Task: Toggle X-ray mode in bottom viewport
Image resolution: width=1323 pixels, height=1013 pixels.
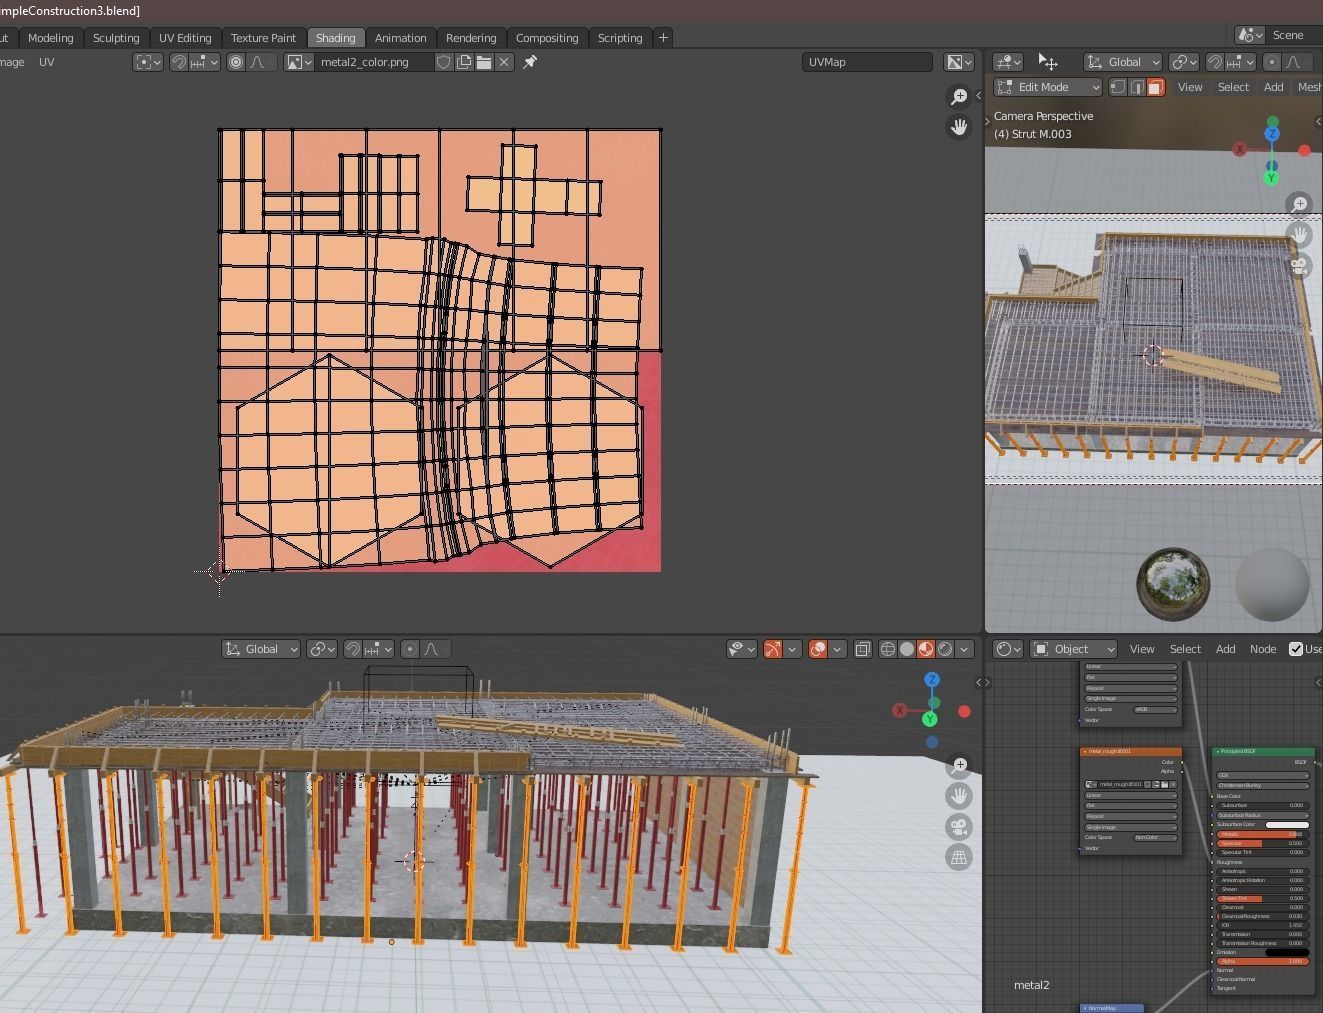Action: click(x=862, y=649)
